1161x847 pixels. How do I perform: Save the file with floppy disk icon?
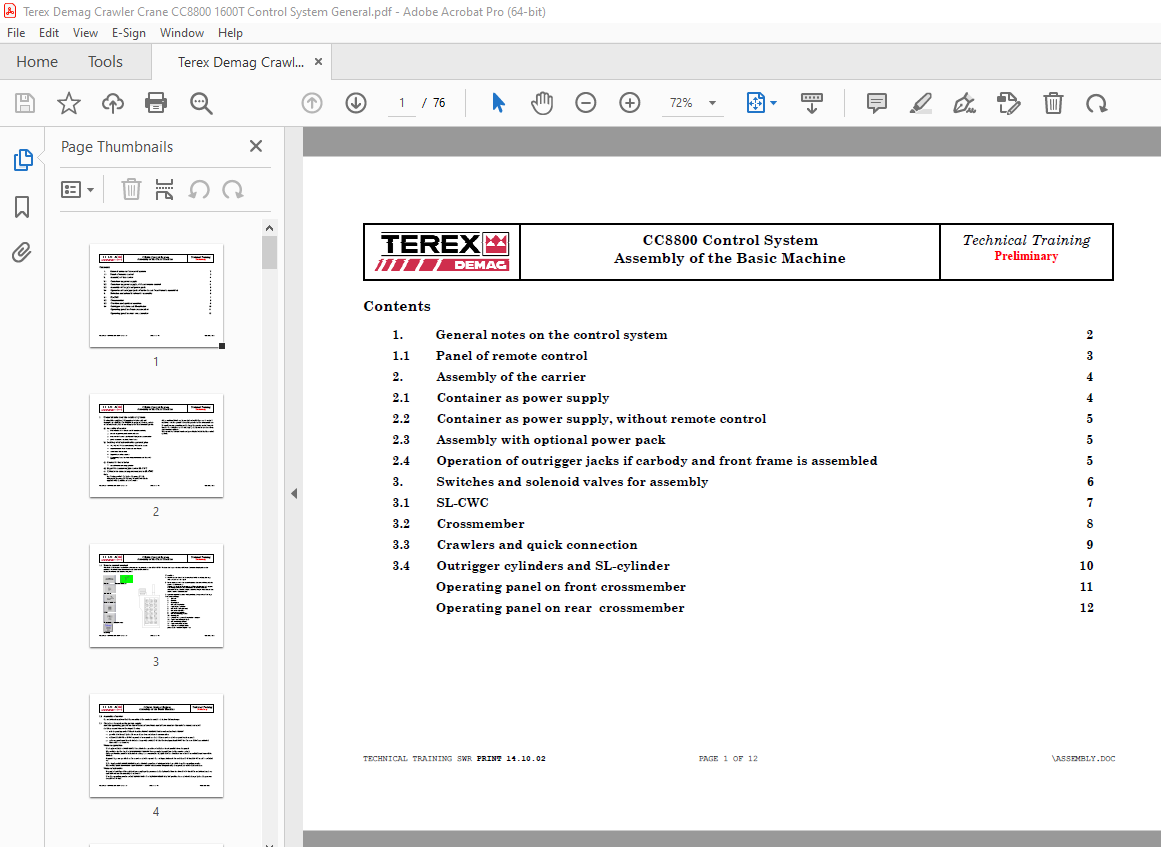coord(24,103)
